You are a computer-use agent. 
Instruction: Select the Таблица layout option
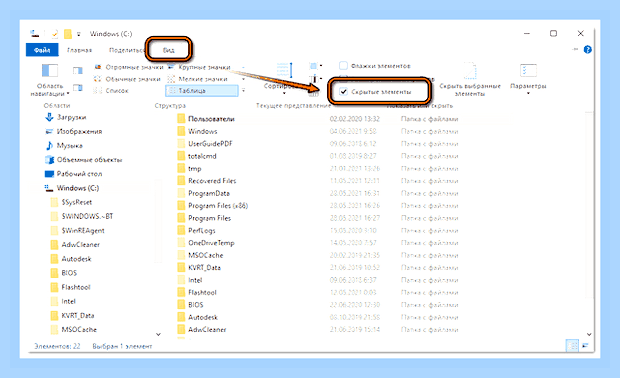point(202,91)
